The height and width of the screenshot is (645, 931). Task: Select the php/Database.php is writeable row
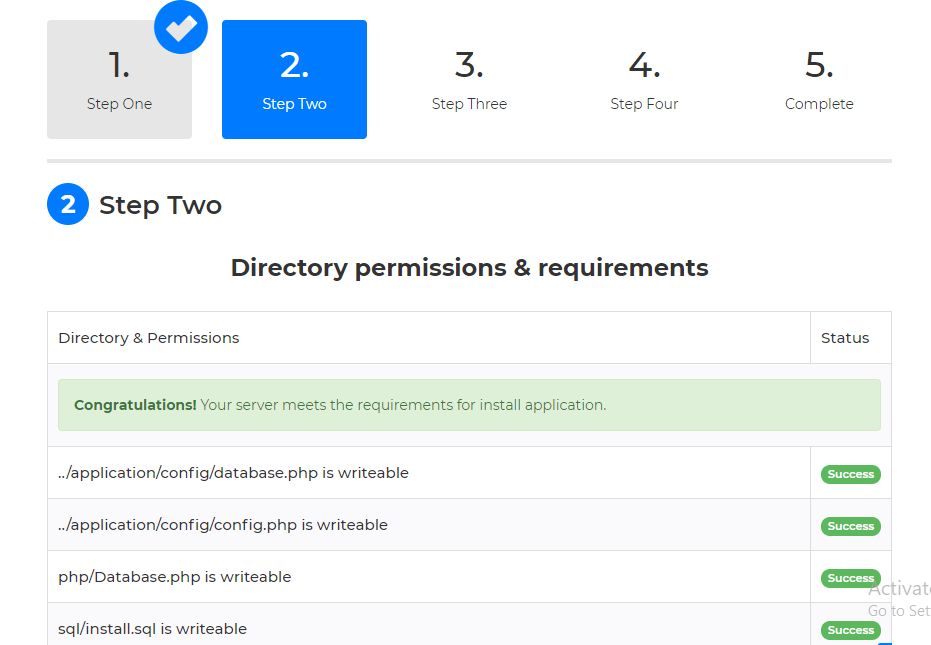tap(175, 577)
